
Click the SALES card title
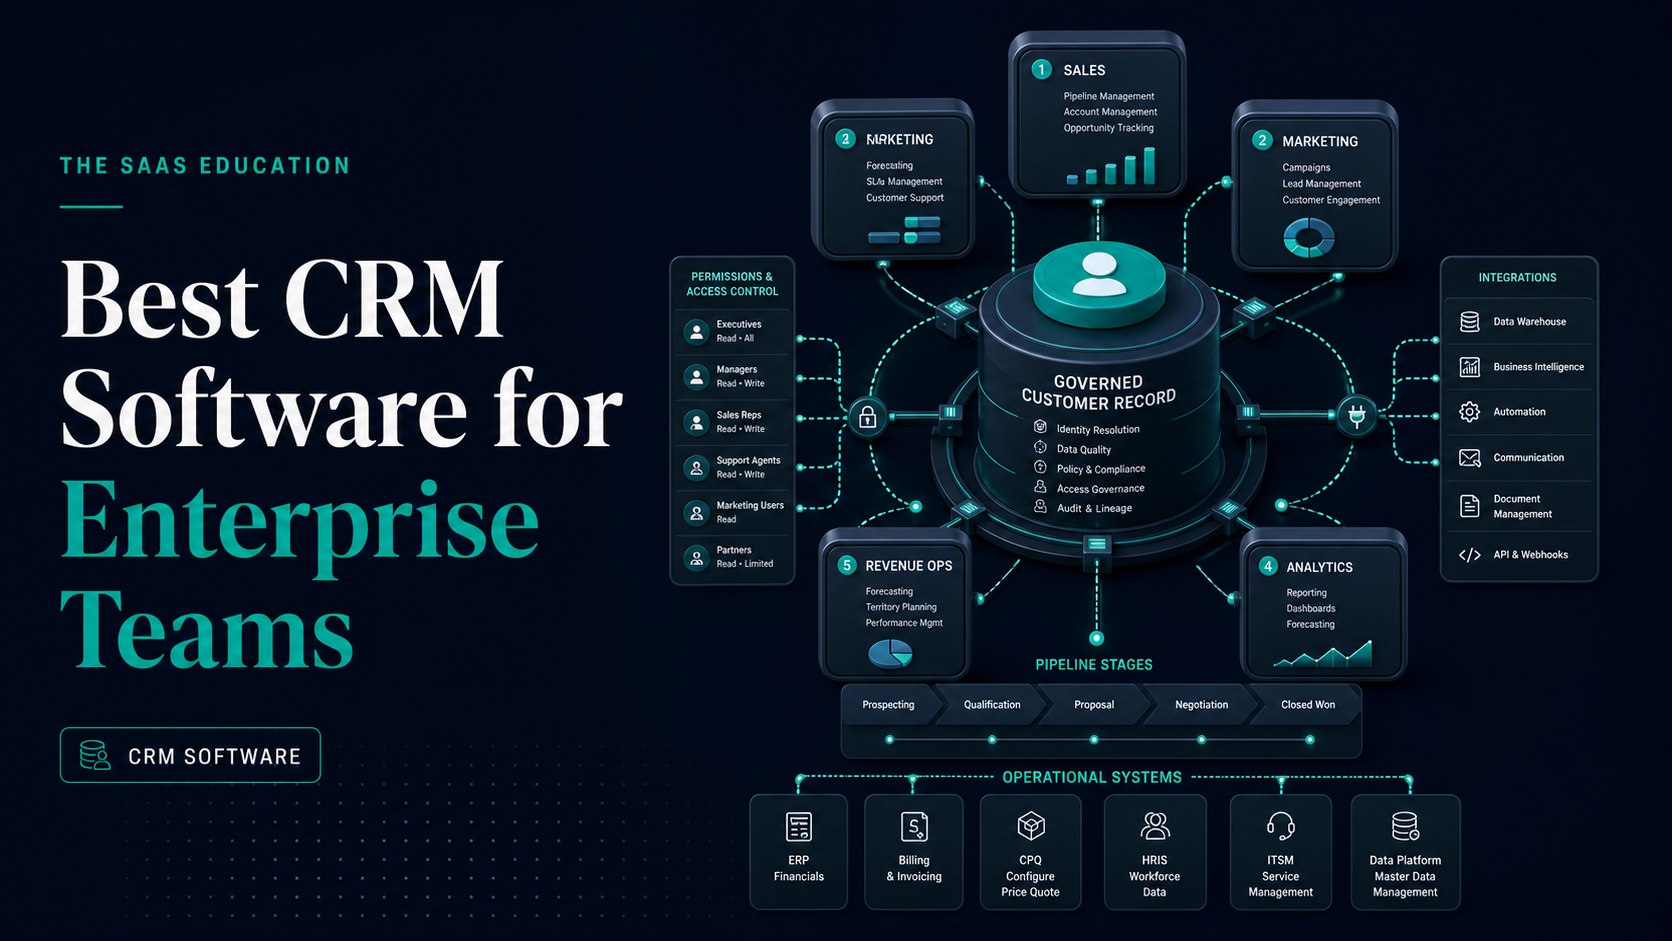tap(1084, 70)
